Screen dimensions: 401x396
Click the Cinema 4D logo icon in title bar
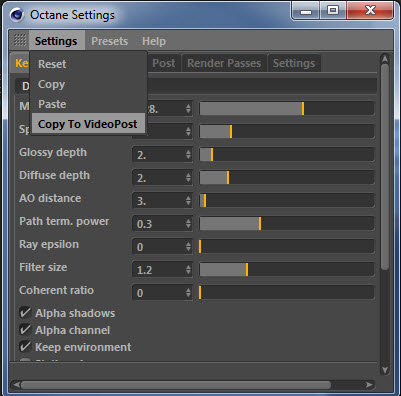(x=16, y=15)
